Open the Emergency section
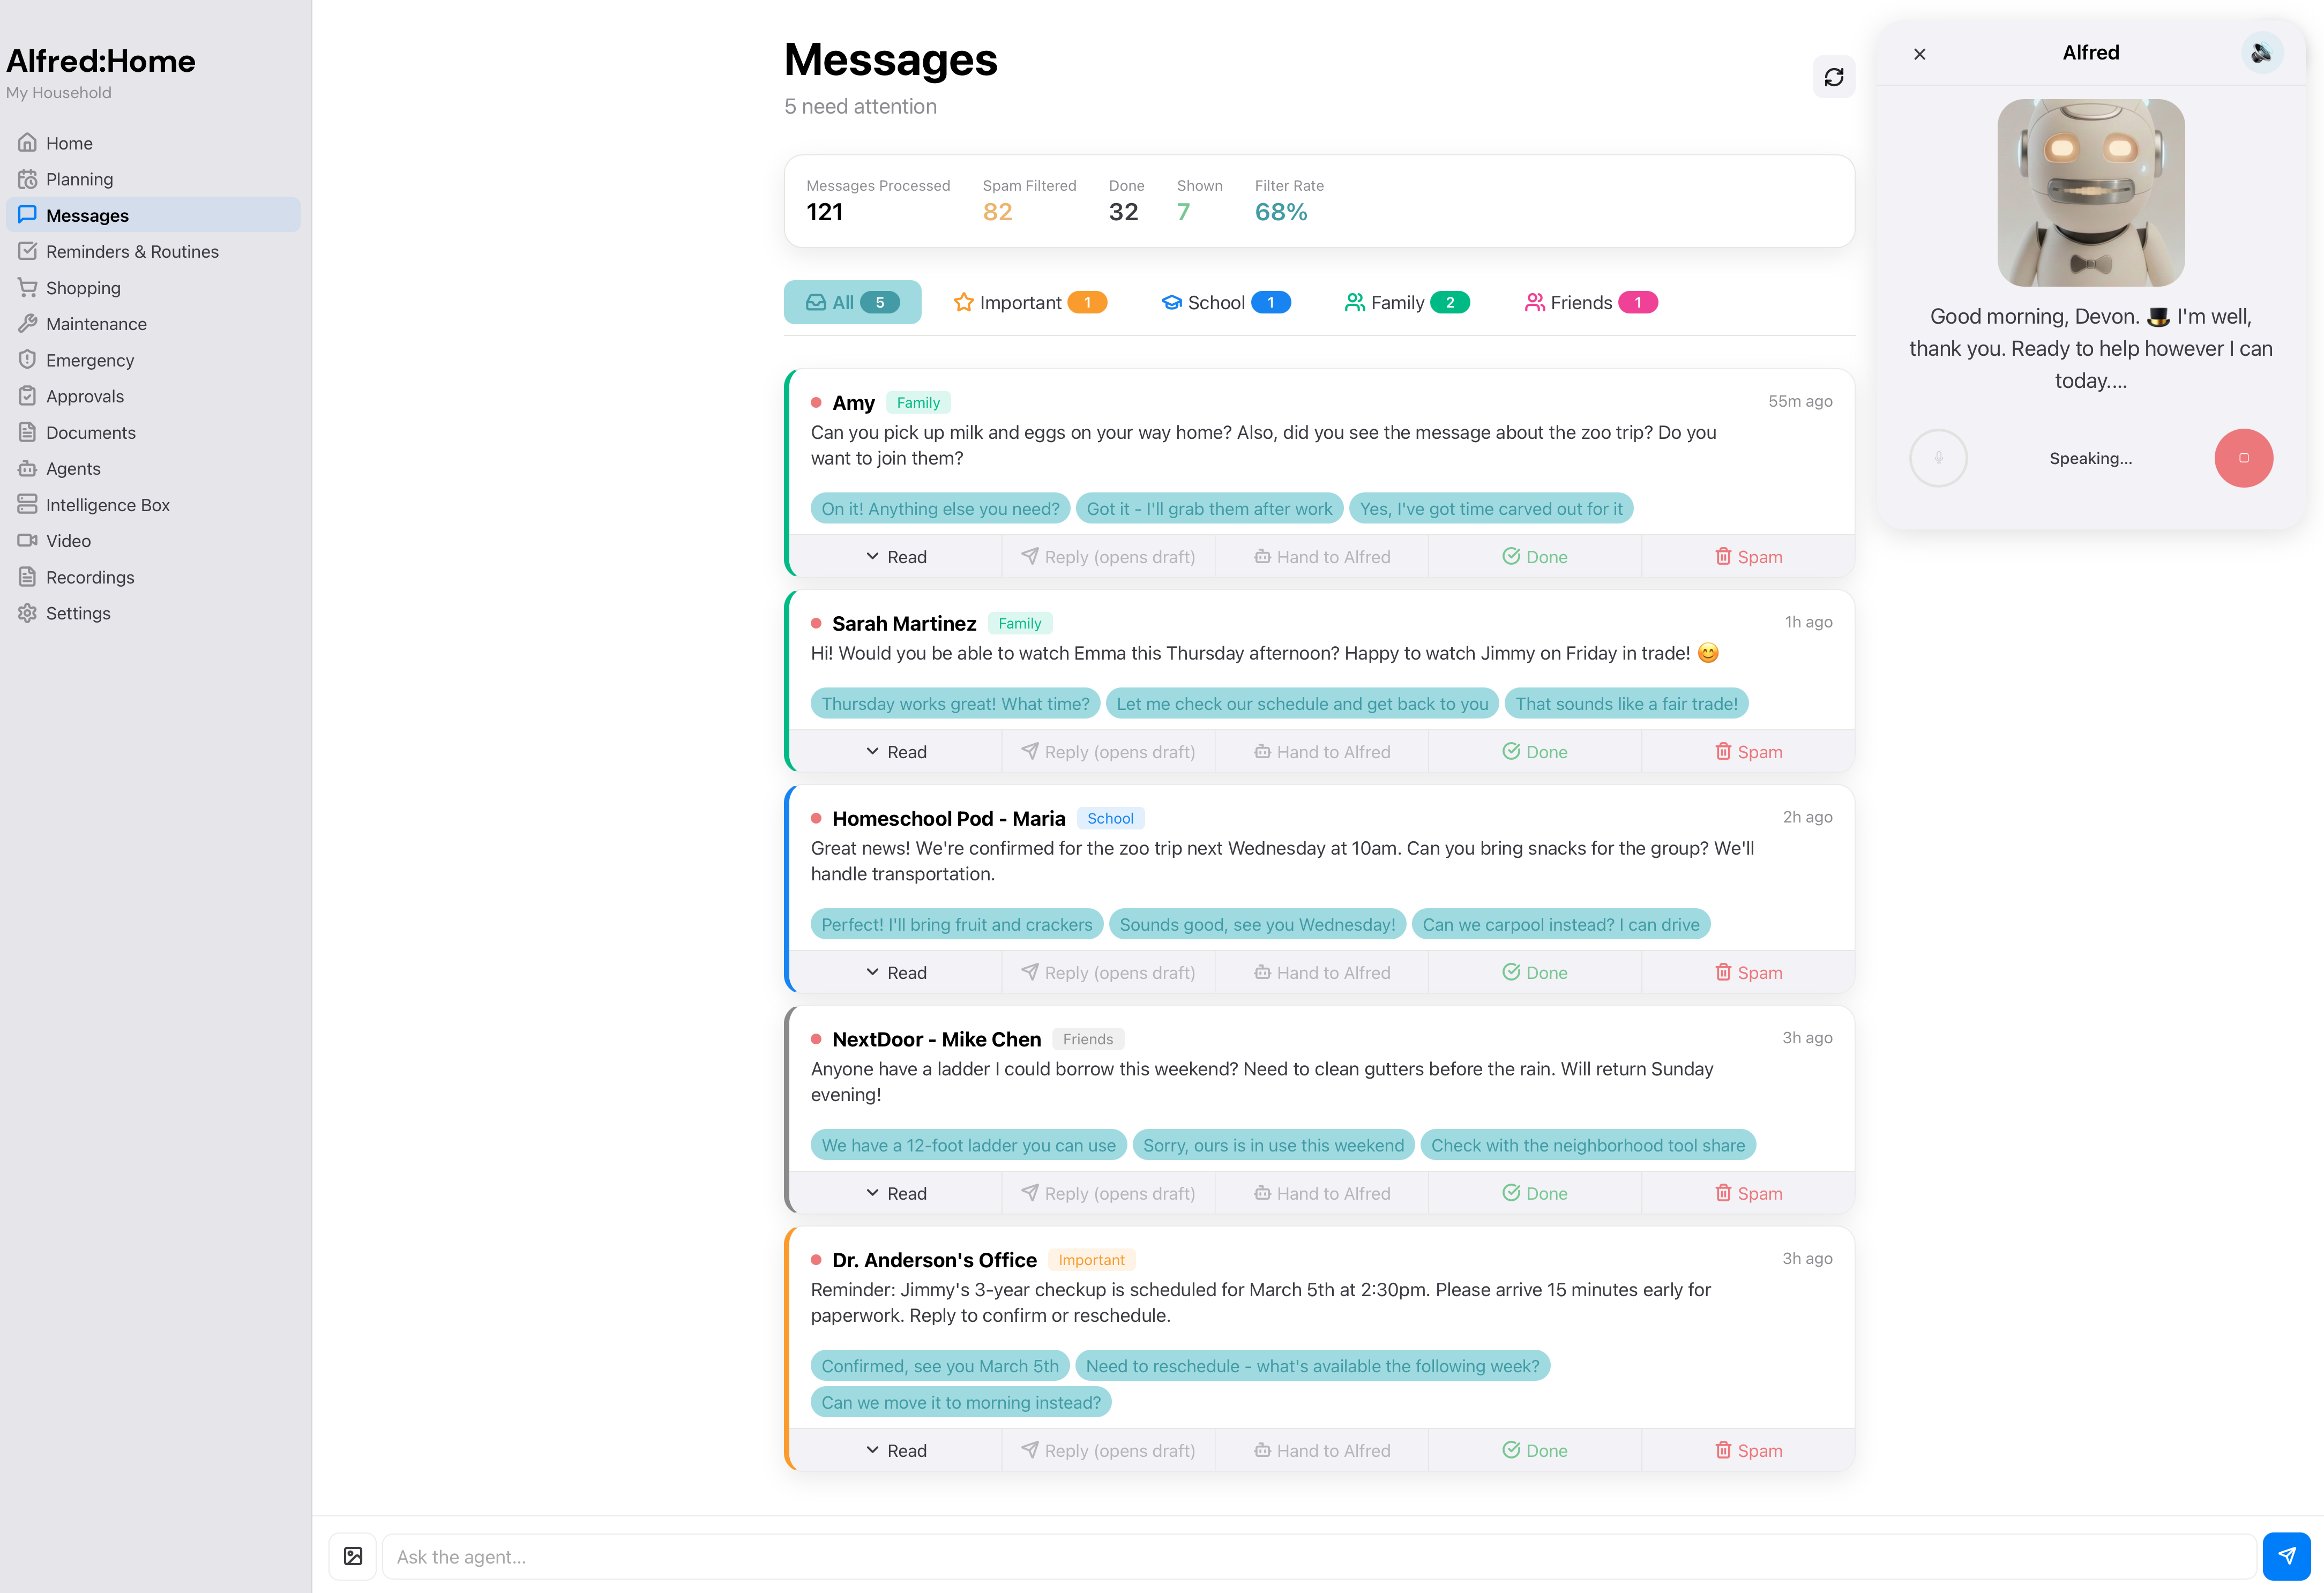Viewport: 2324px width, 1593px height. pos(90,360)
